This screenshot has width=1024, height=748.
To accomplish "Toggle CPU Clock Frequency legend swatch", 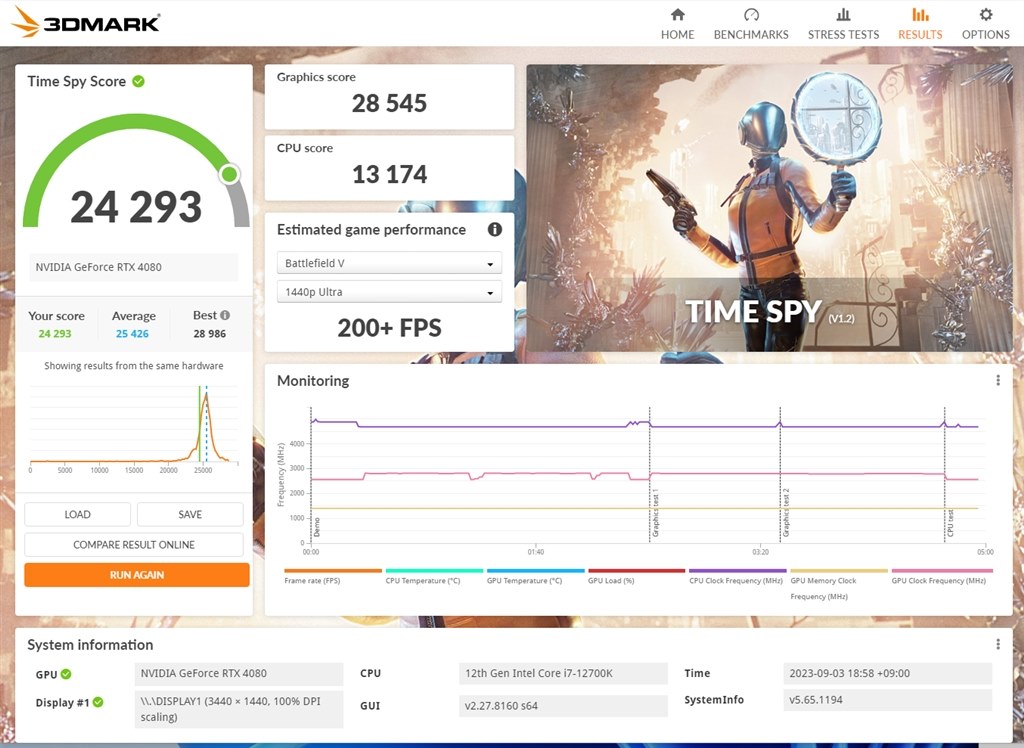I will click(x=738, y=570).
